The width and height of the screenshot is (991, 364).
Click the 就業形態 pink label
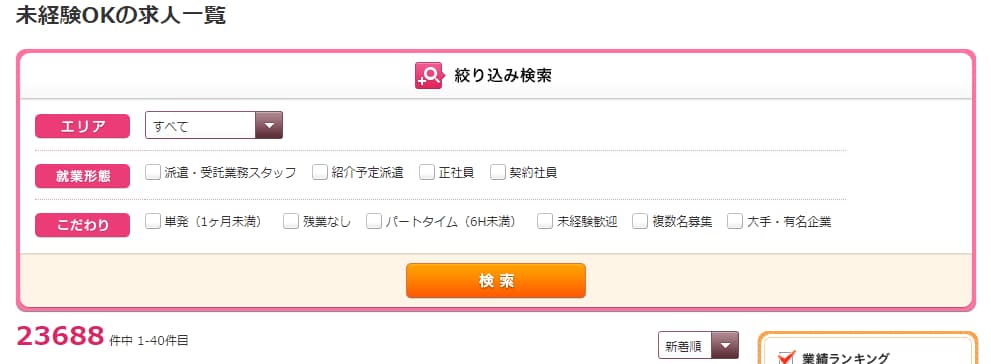tap(82, 176)
